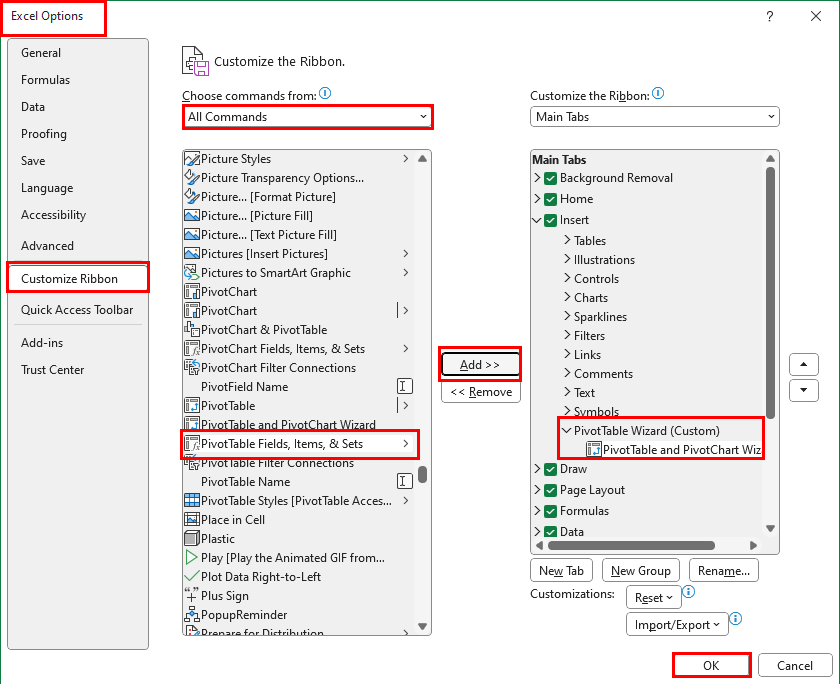
Task: Expand the Charts group
Action: [567, 297]
